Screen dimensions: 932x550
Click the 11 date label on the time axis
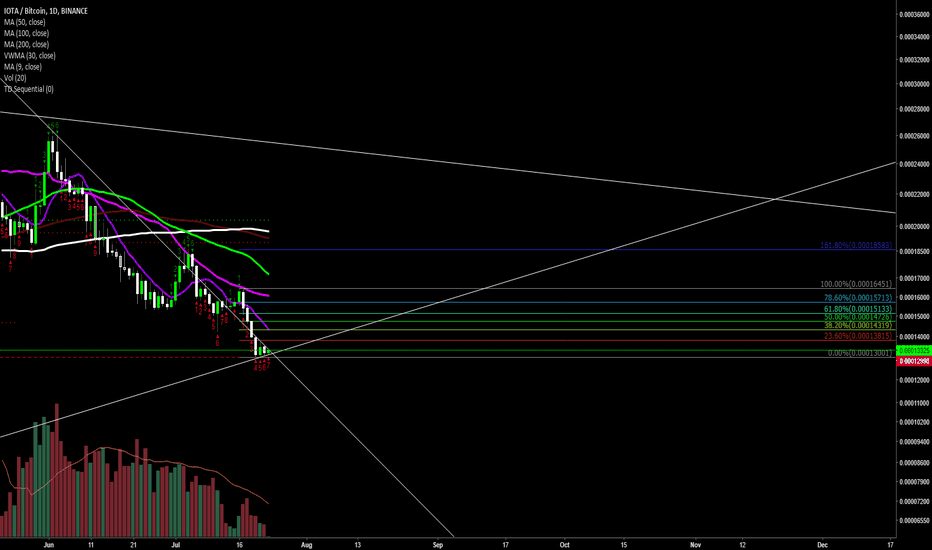click(91, 545)
